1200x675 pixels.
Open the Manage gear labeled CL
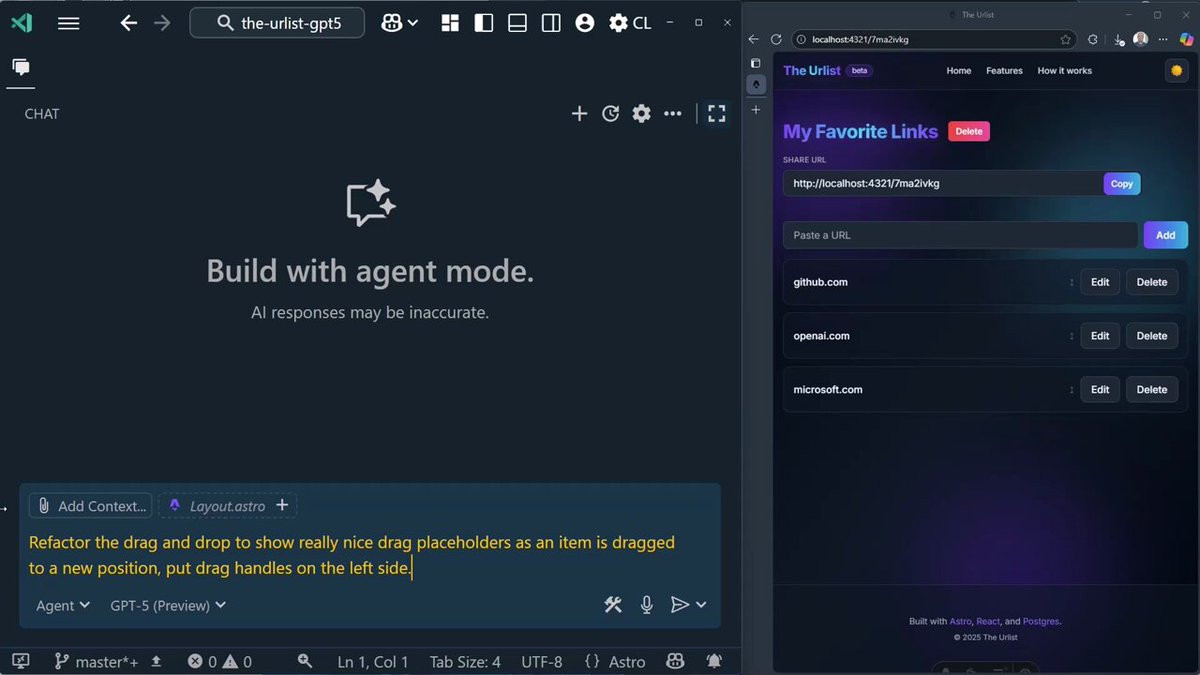tap(630, 23)
